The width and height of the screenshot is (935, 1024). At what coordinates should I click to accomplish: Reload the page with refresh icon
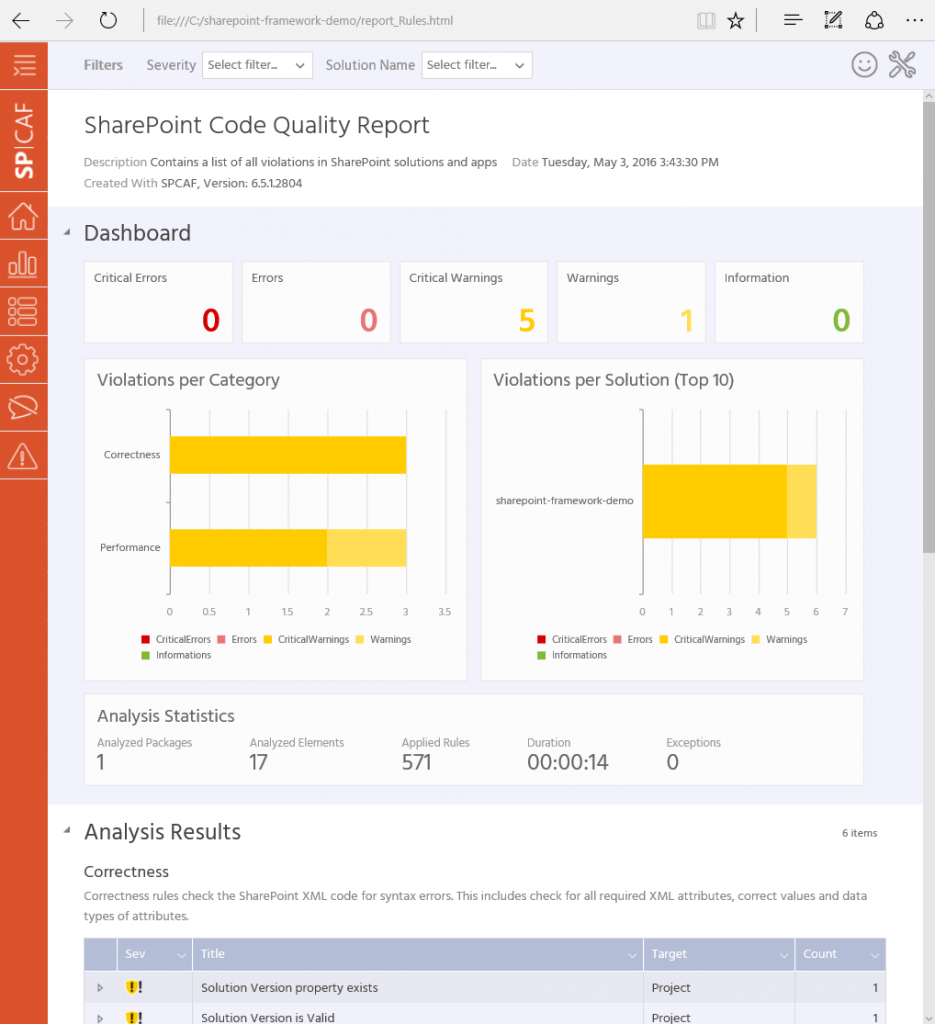pyautogui.click(x=108, y=21)
